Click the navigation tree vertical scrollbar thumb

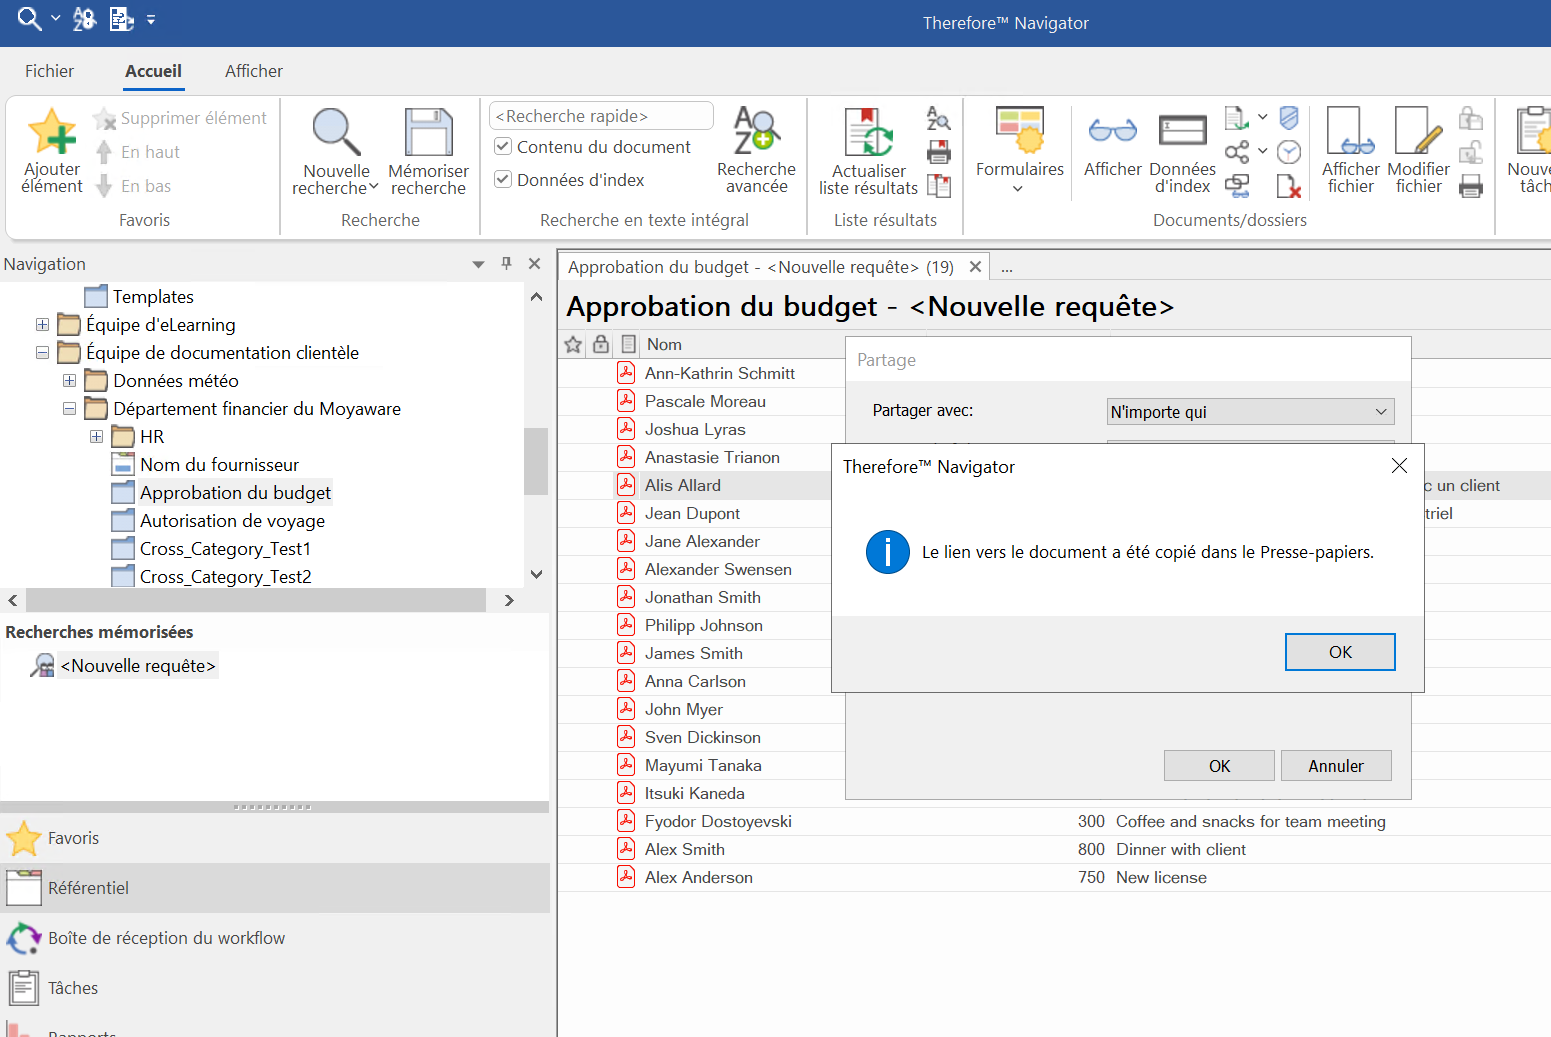[x=536, y=461]
